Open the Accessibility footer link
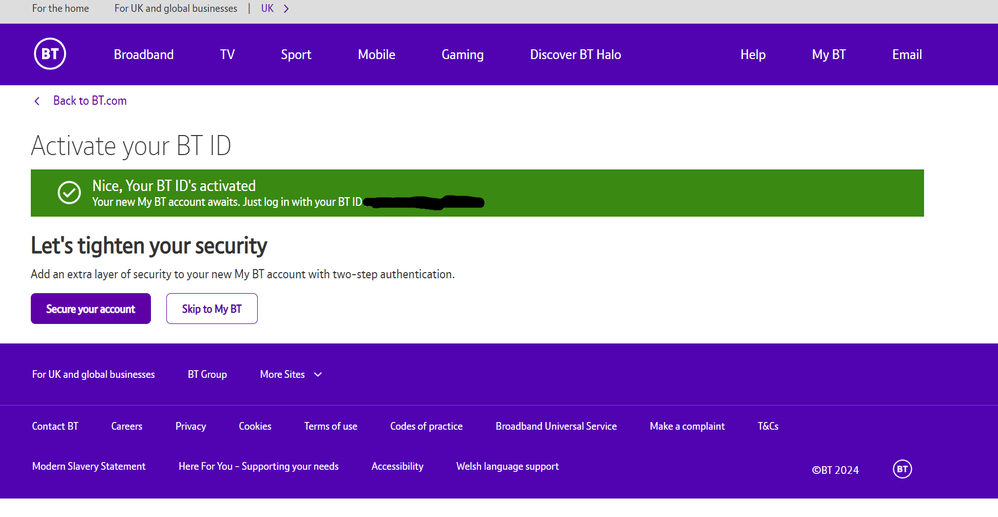998x517 pixels. (x=398, y=467)
